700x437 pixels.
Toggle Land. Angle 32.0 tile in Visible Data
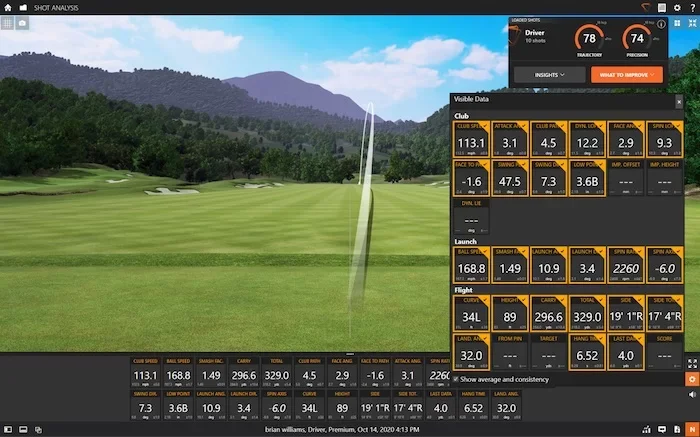471,352
